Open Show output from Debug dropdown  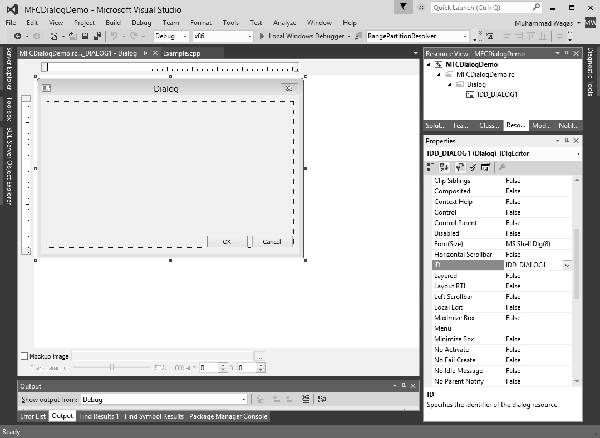(244, 399)
